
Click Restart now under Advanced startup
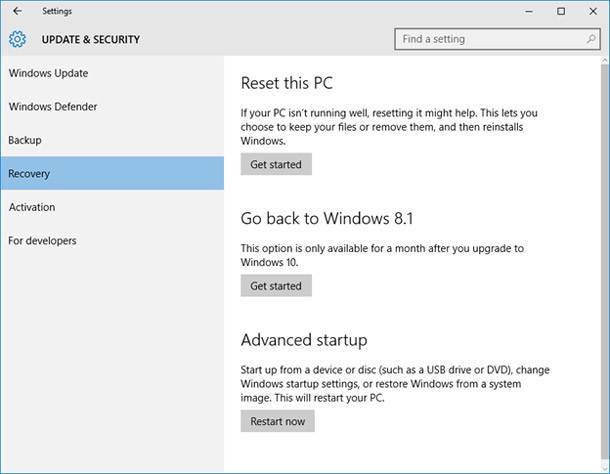tap(277, 421)
